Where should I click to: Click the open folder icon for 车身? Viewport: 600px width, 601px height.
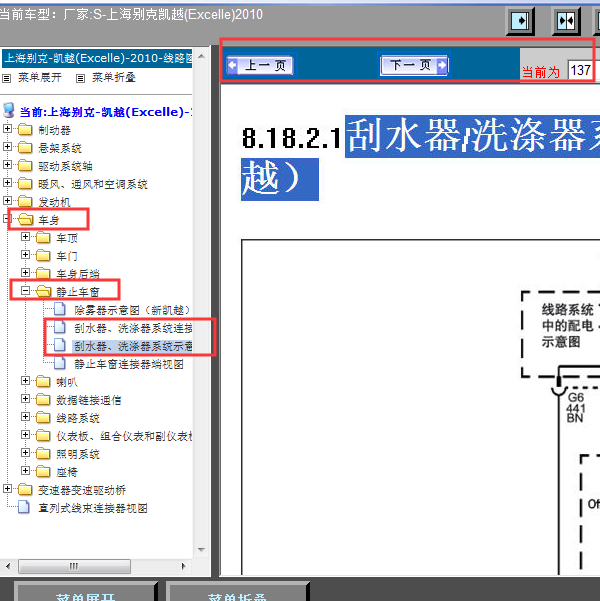[x=26, y=220]
